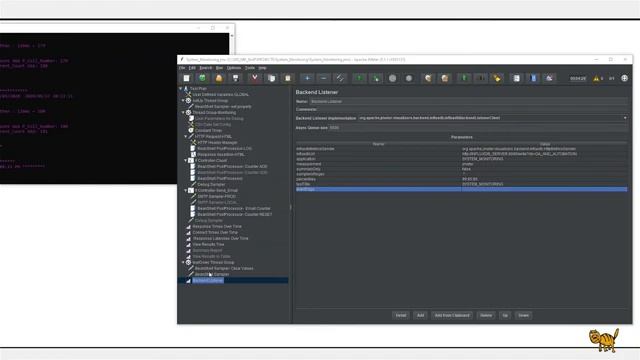Click the Clear All results icon
Viewport: 640px width, 360px height.
(444, 78)
